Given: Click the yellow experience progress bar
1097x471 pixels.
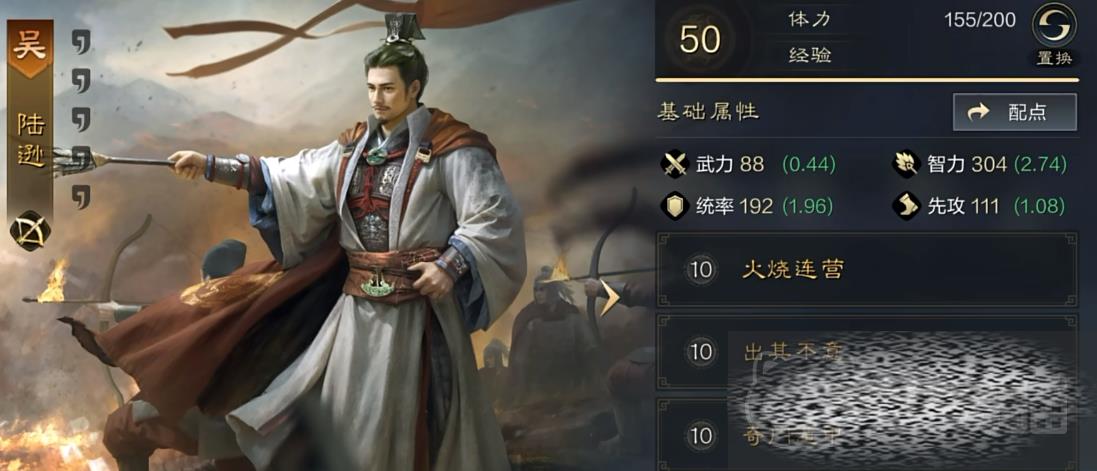Looking at the screenshot, I should click(867, 80).
